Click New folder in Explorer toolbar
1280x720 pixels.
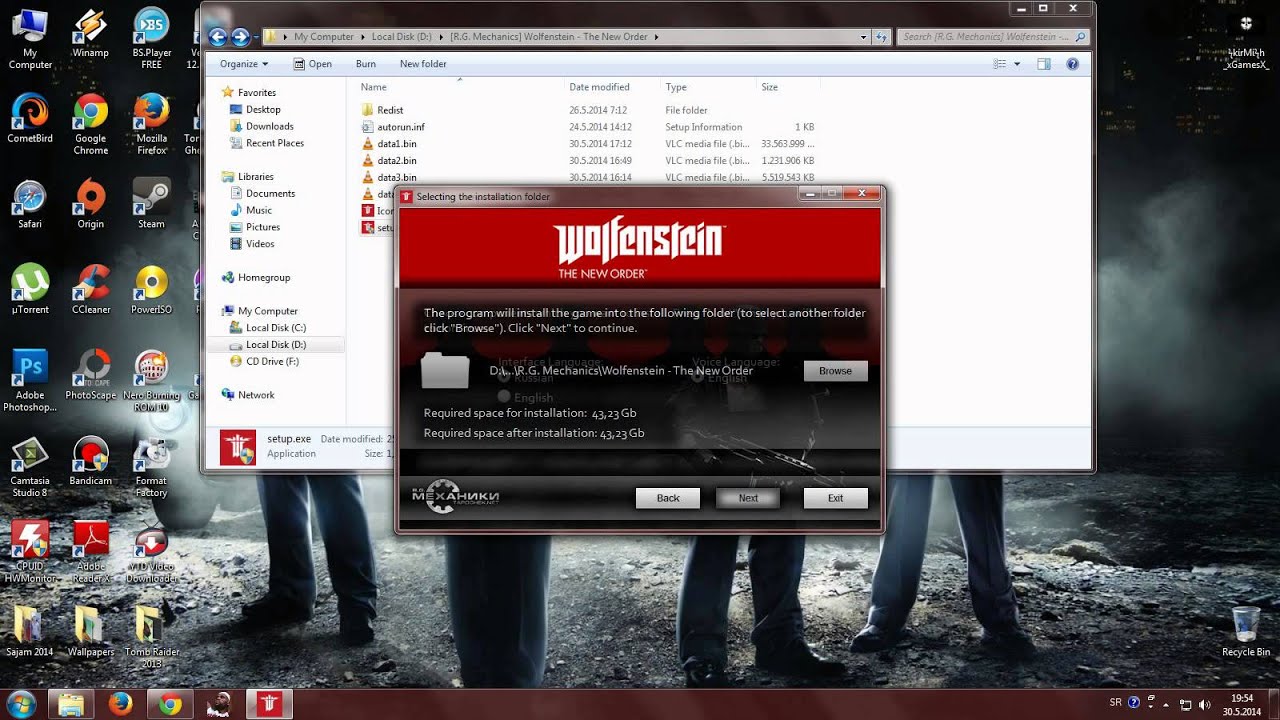[x=423, y=64]
